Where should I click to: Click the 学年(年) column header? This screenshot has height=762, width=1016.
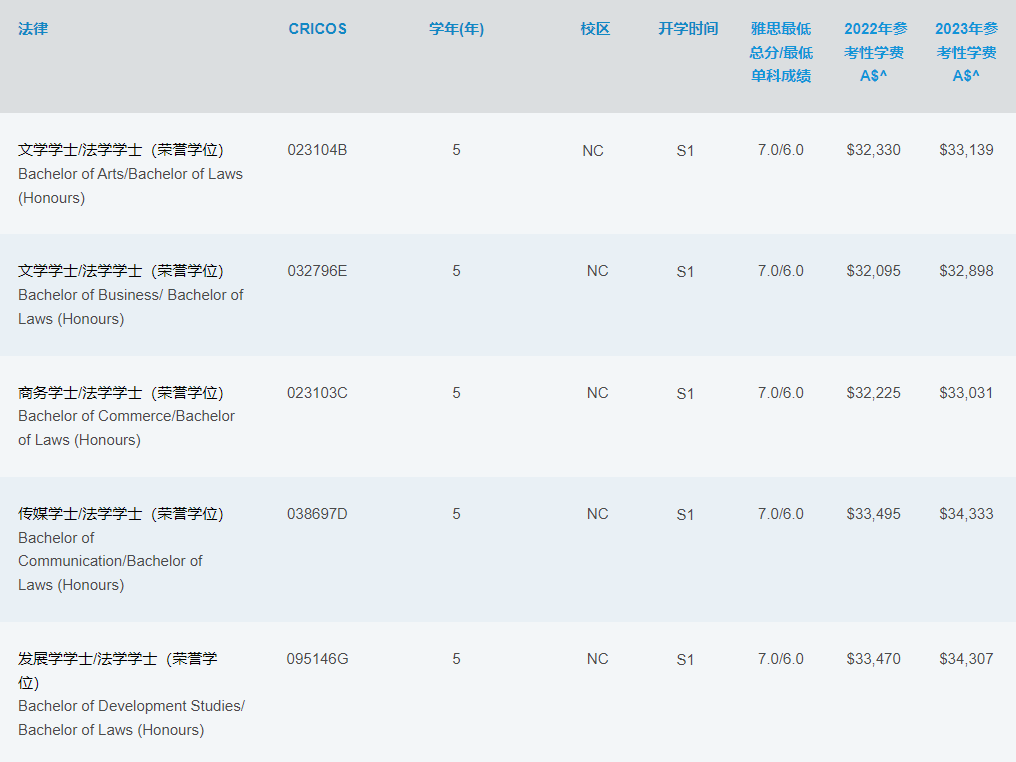coord(456,29)
